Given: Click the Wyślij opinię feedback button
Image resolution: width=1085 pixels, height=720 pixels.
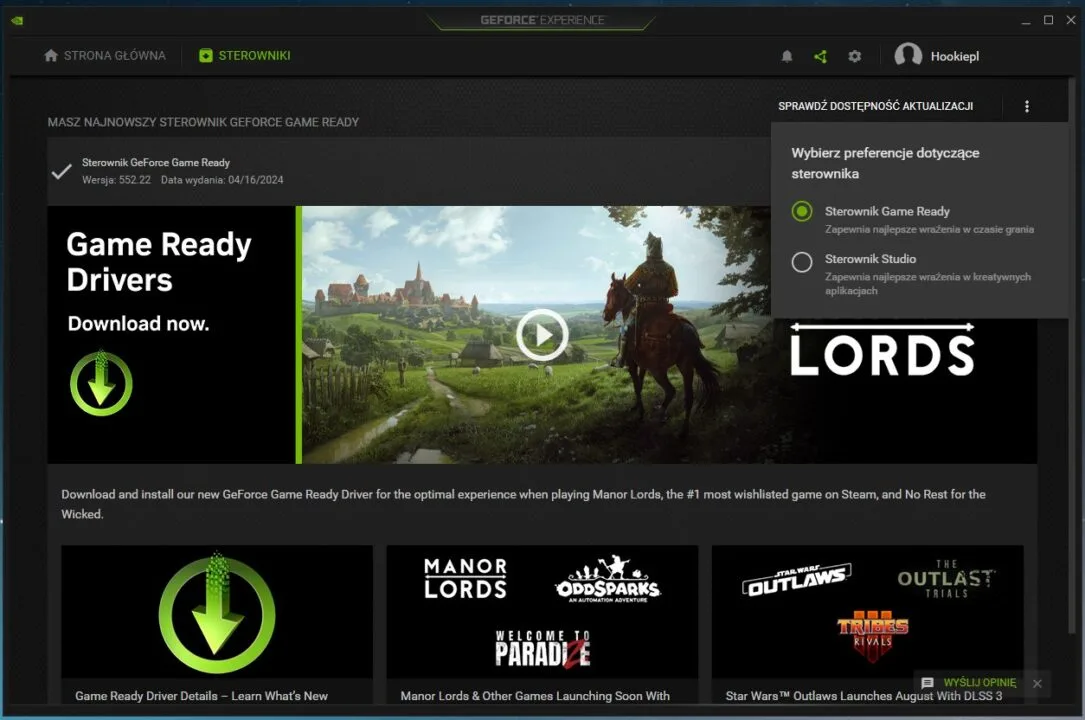Looking at the screenshot, I should pos(967,683).
